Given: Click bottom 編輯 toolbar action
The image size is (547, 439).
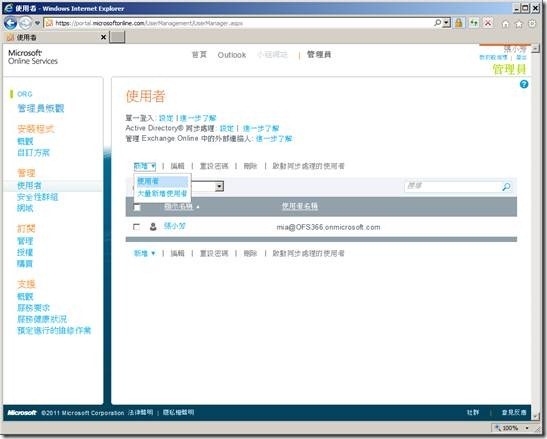Looking at the screenshot, I should point(177,253).
